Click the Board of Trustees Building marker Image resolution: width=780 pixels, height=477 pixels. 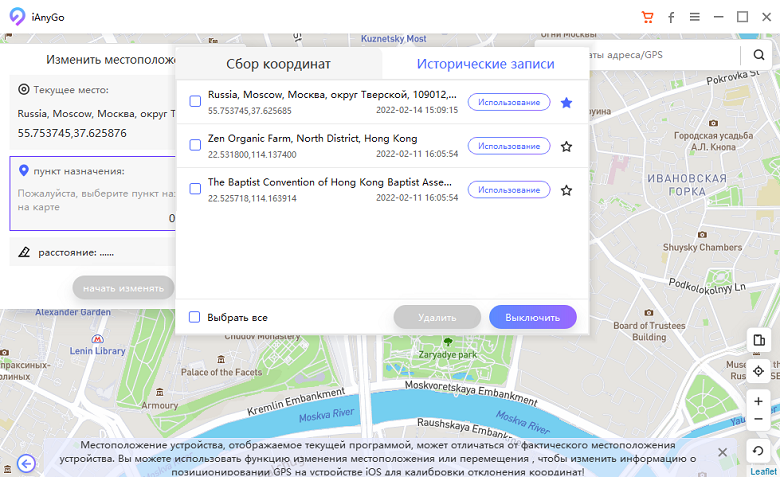coord(649,312)
